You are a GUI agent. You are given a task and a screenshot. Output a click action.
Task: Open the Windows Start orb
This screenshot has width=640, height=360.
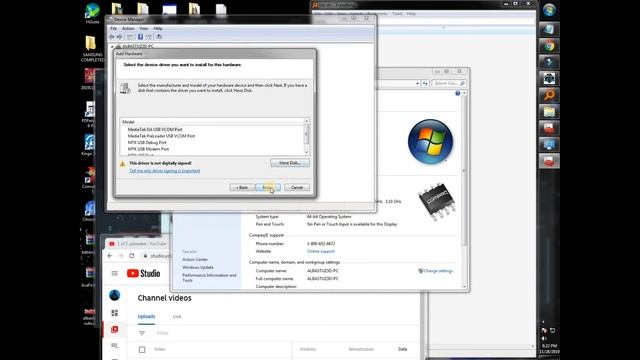(x=549, y=10)
